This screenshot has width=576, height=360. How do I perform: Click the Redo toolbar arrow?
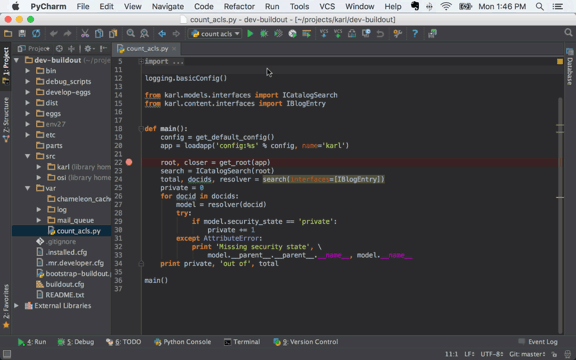(67, 34)
